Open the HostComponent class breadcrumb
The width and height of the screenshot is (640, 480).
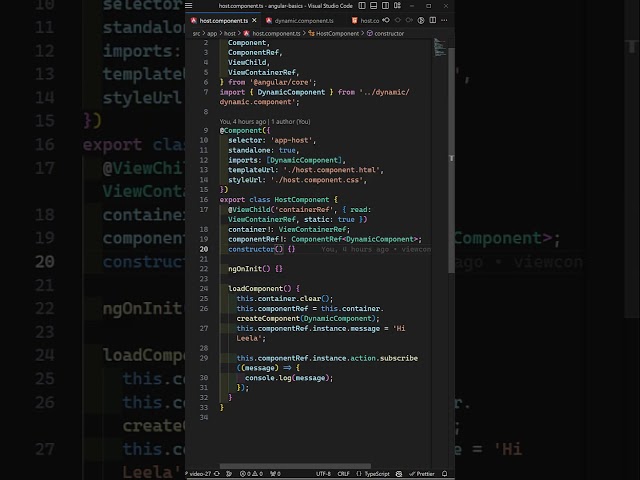pos(334,33)
